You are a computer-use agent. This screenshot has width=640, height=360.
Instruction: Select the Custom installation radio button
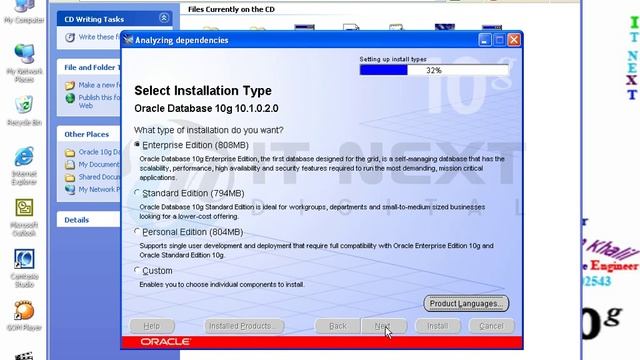coord(137,270)
